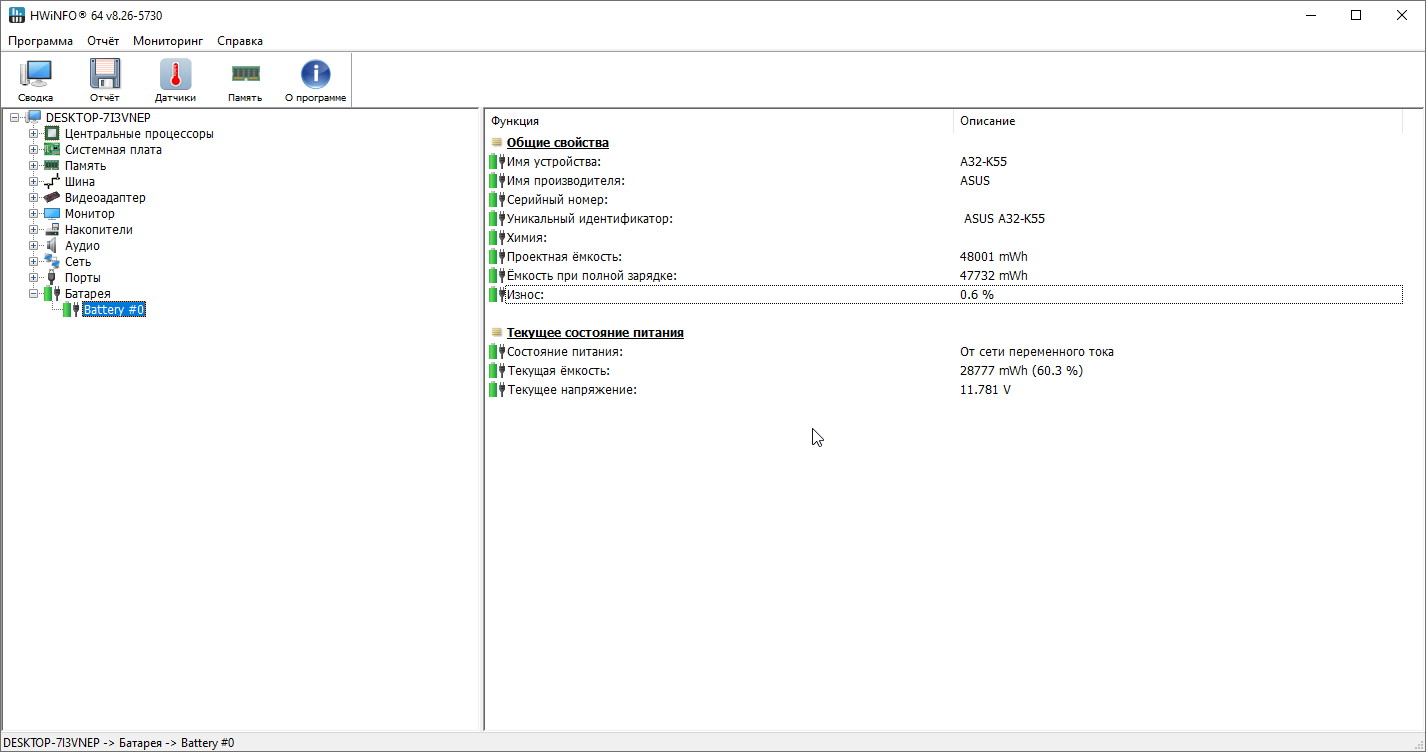Expand the Накопители tree node
This screenshot has height=752, width=1426.
click(34, 230)
